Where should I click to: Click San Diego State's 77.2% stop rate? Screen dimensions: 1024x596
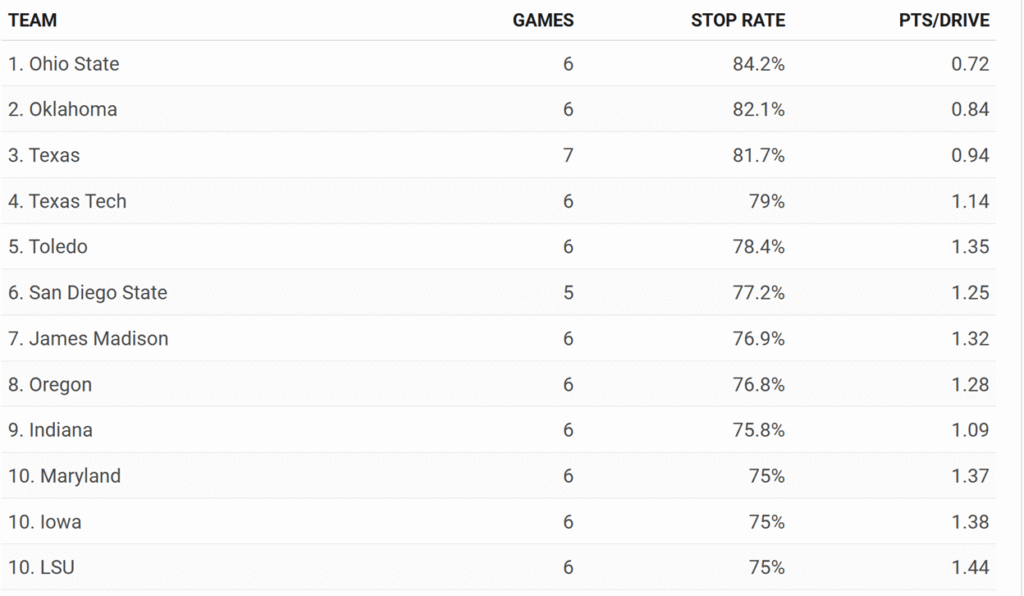pos(758,293)
